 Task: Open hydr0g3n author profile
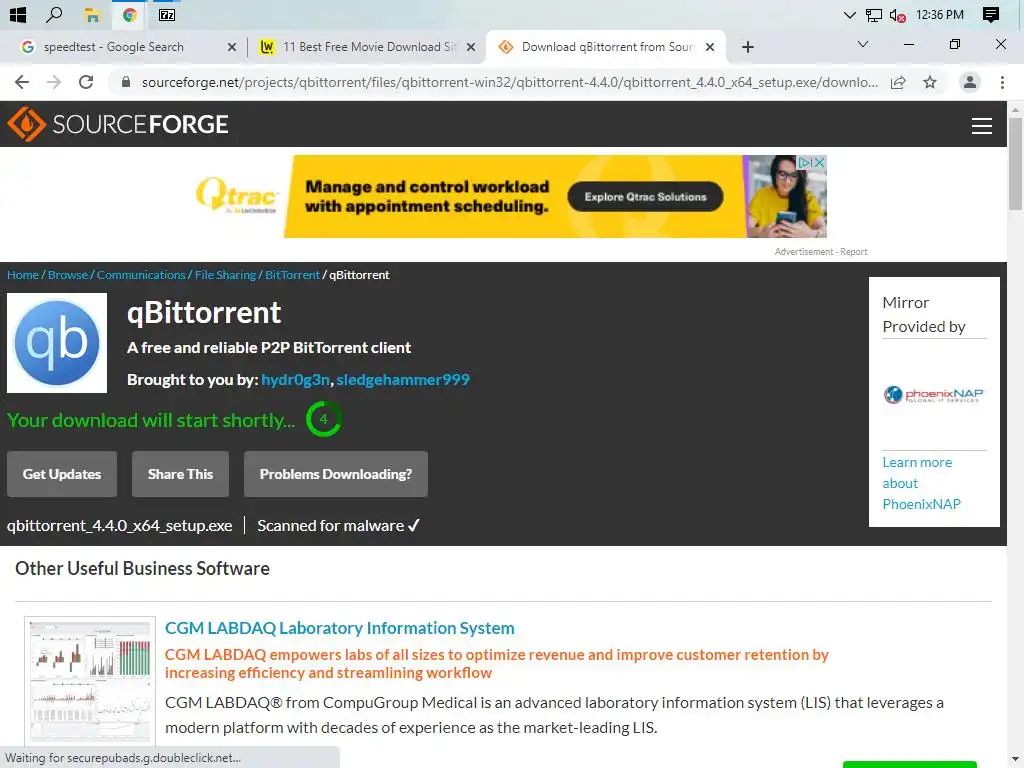point(295,379)
